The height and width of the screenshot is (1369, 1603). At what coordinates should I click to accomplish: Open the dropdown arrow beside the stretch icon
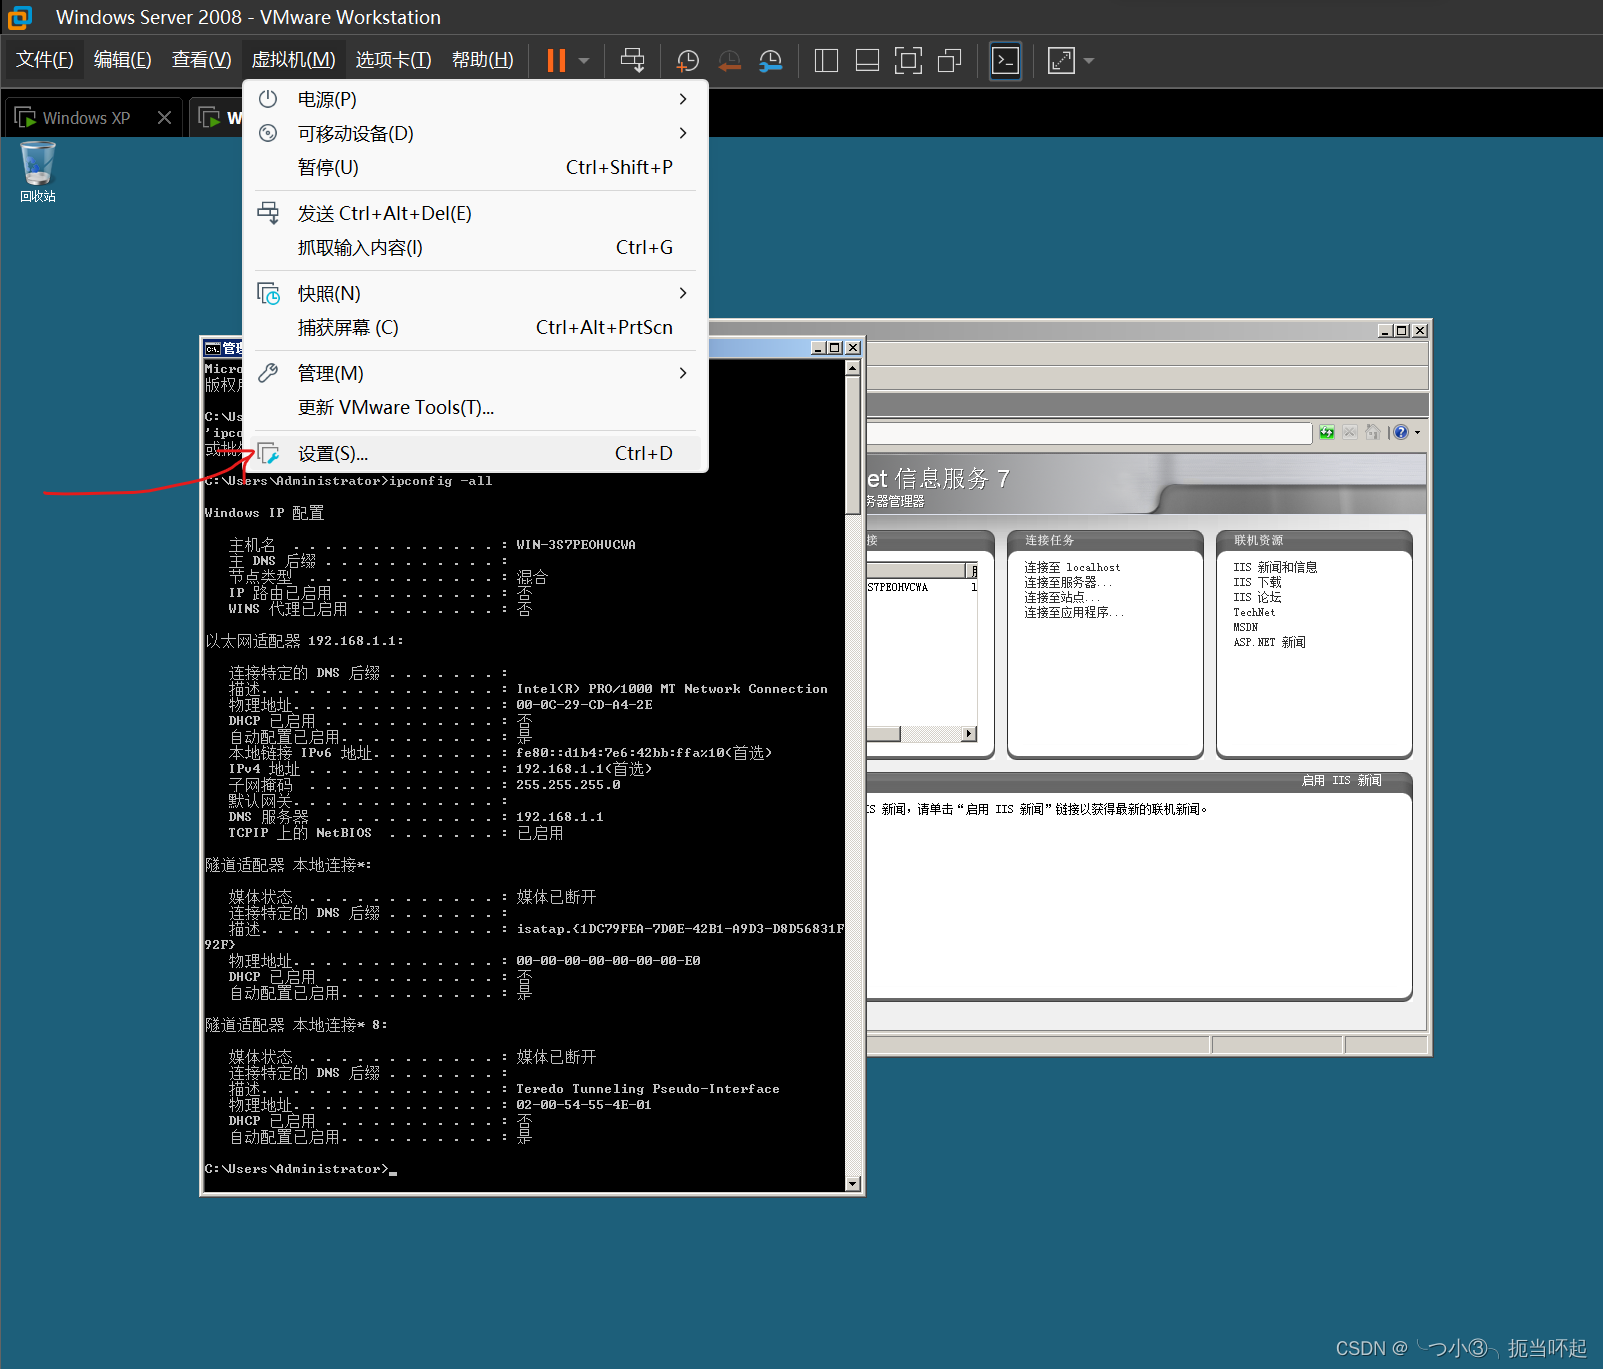(1089, 61)
